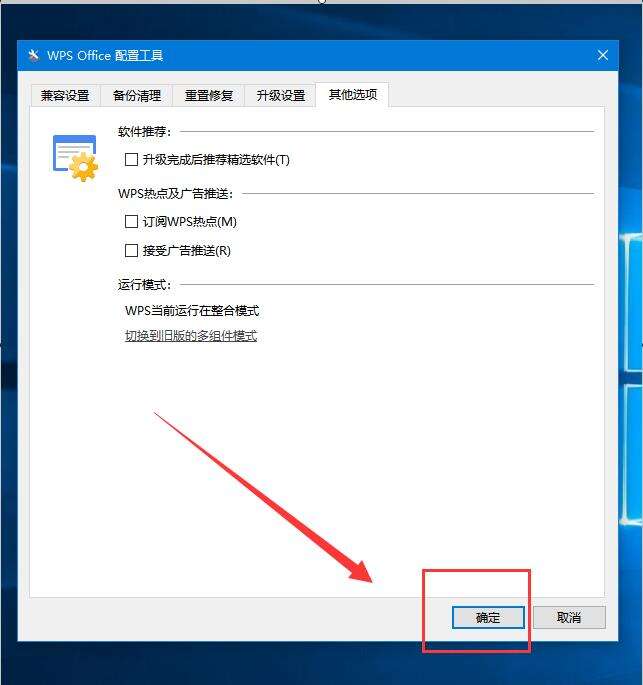The image size is (643, 685).
Task: Enable 升级完成后推荐精选软件 checkbox
Action: click(131, 159)
